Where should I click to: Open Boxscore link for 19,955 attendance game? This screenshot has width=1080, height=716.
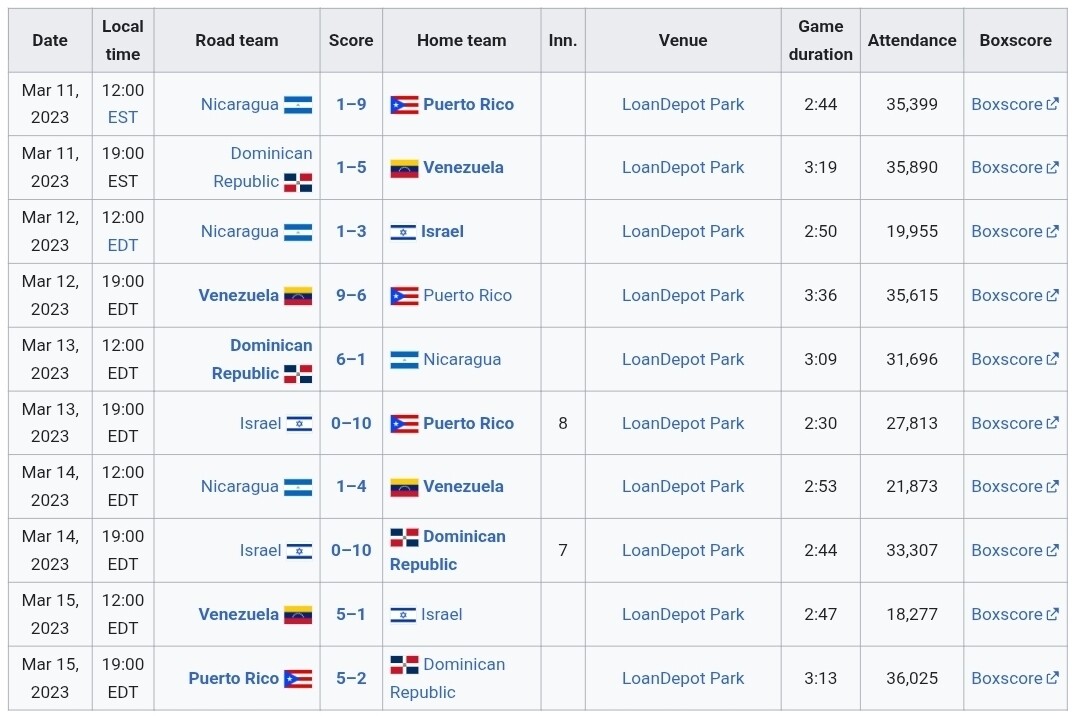point(1007,231)
